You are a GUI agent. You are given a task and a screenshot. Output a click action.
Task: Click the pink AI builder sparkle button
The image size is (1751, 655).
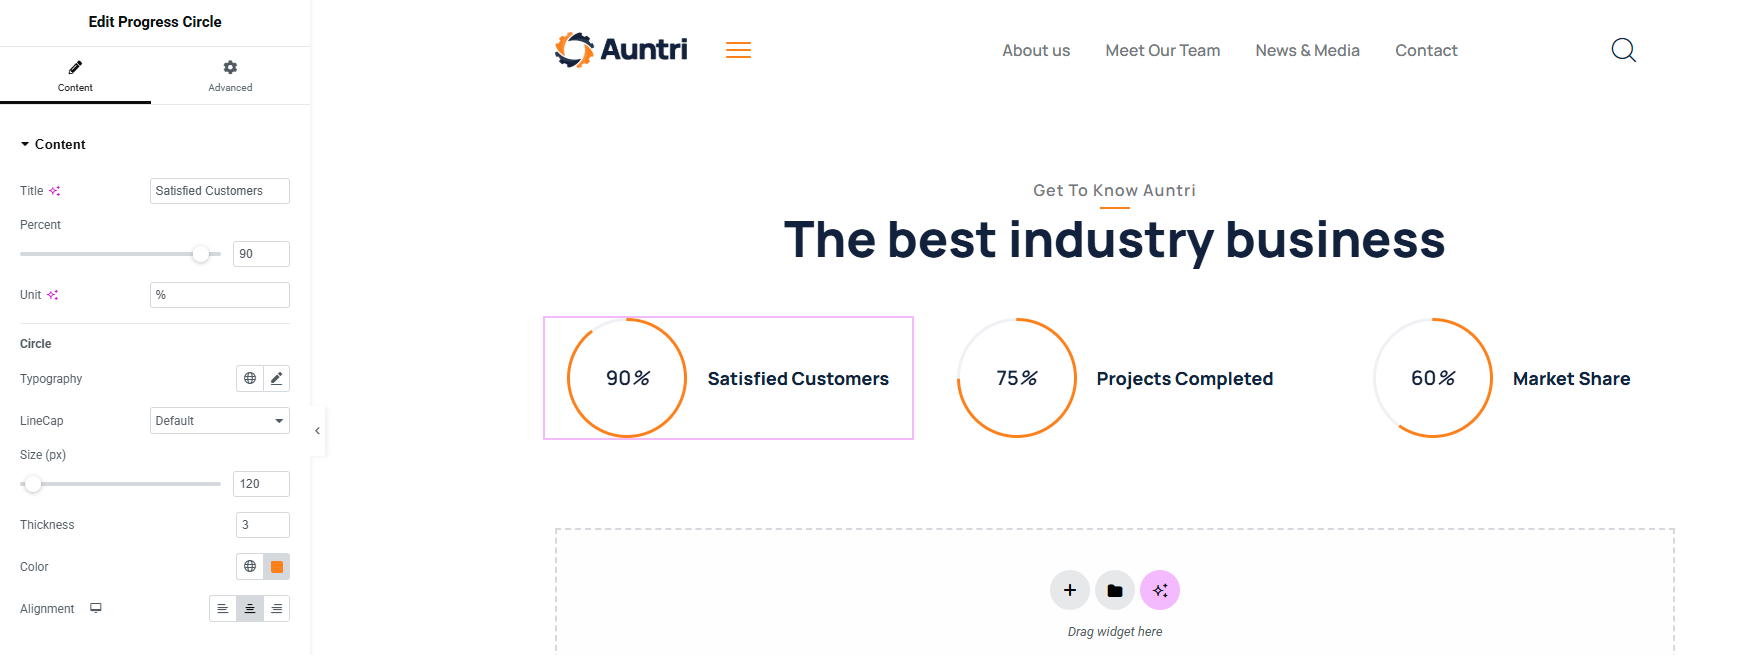click(1160, 590)
